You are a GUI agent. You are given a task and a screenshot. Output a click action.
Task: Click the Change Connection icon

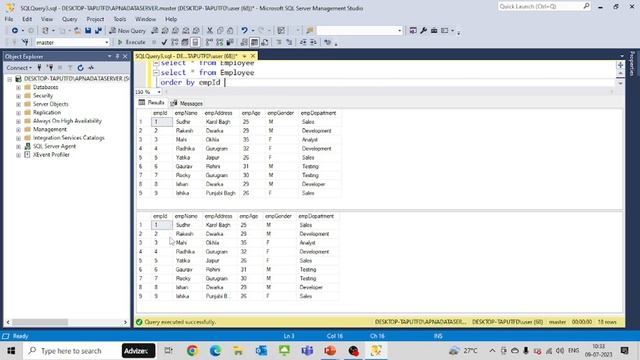tap(25, 42)
